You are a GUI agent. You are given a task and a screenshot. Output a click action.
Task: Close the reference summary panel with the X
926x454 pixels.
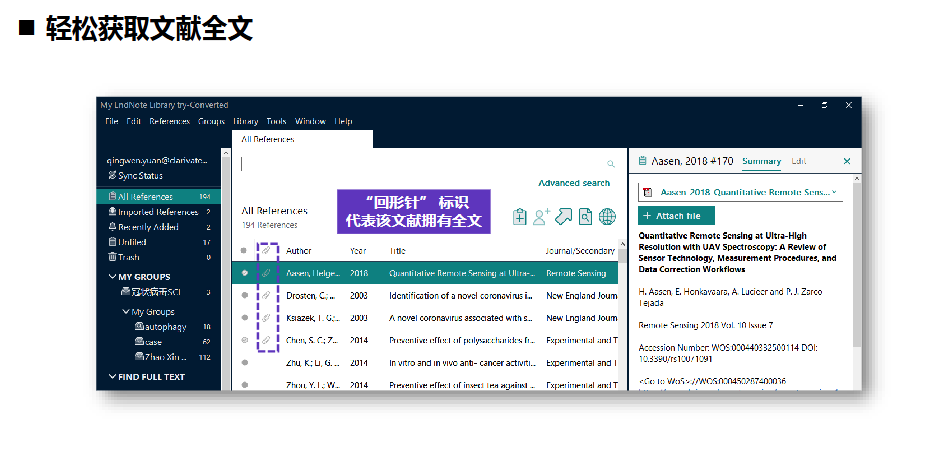pos(847,161)
